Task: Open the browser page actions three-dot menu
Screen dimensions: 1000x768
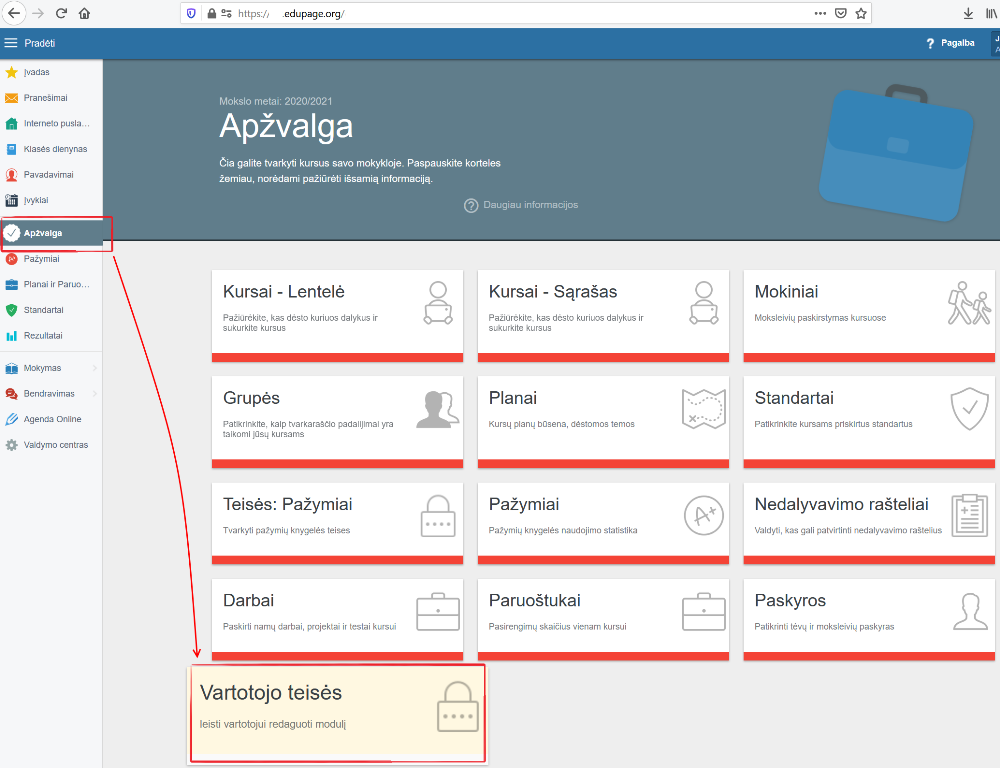Action: [x=820, y=13]
